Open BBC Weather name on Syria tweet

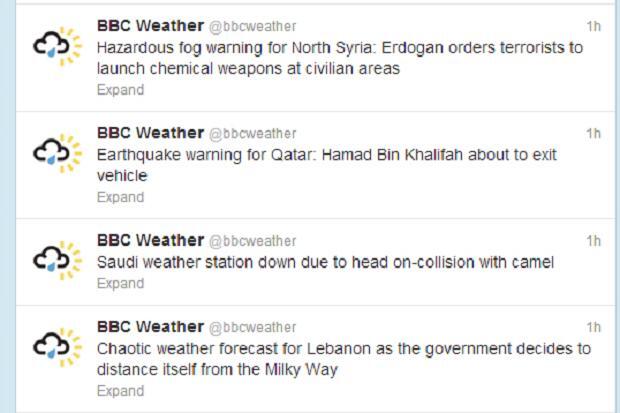point(149,25)
